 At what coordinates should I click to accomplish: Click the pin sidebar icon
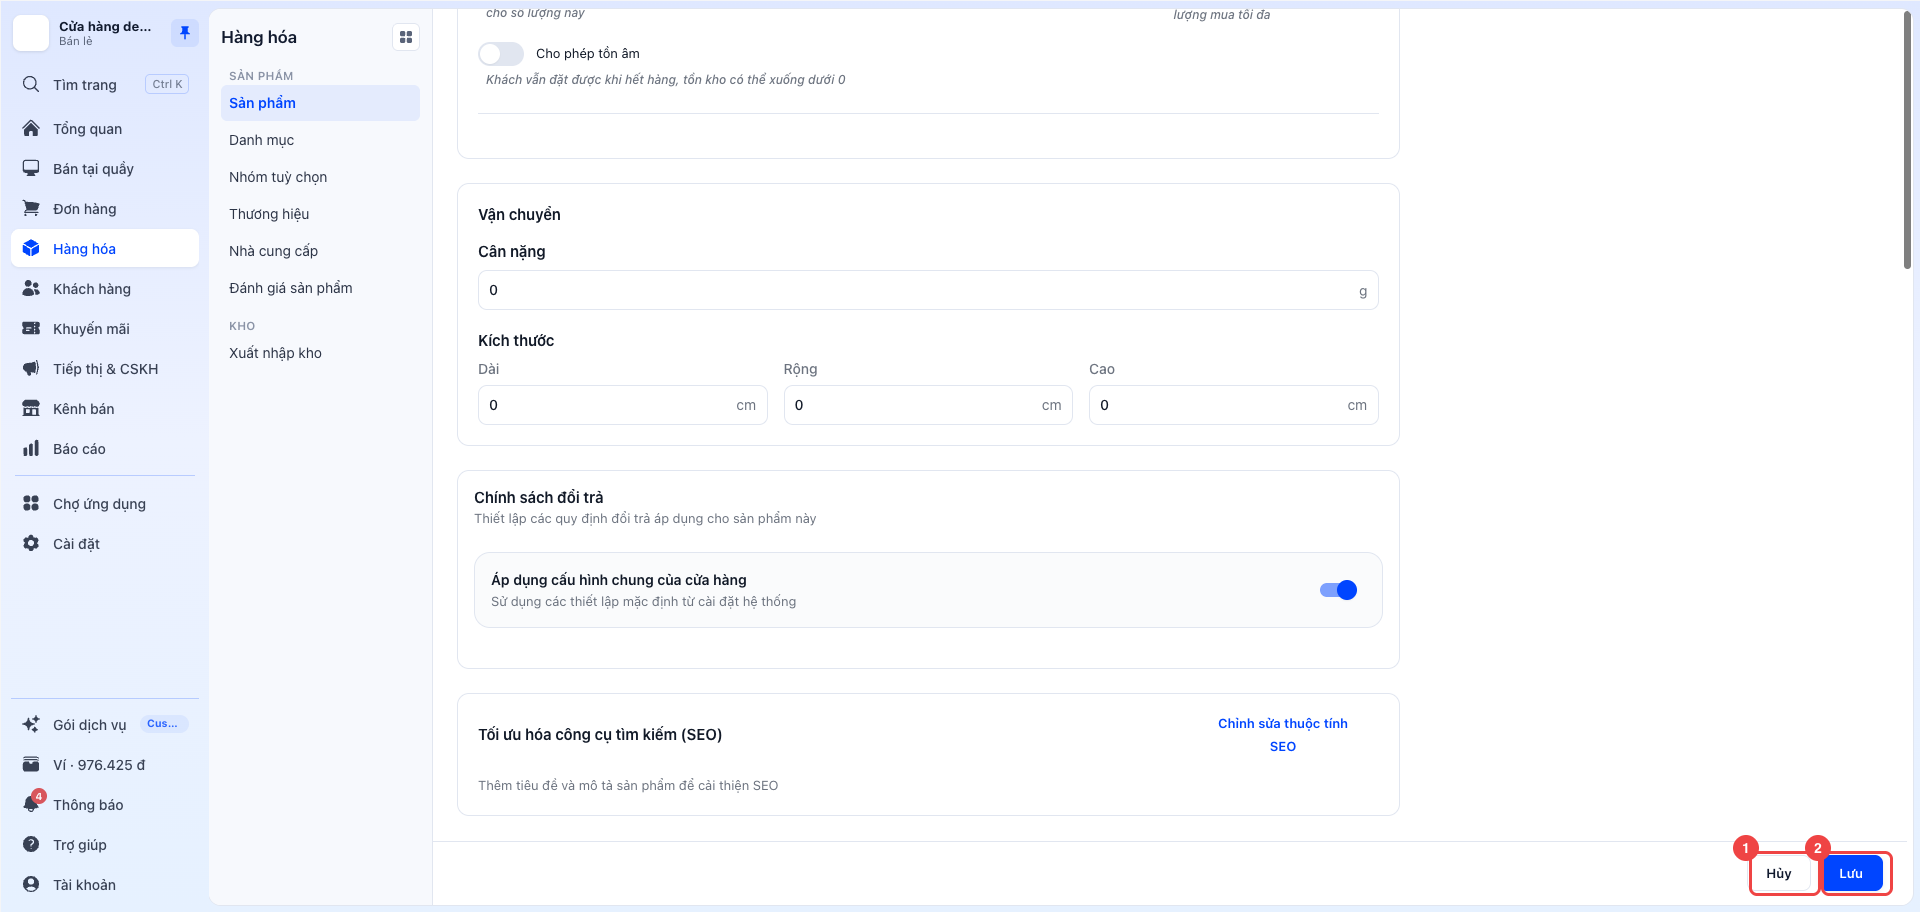pyautogui.click(x=185, y=33)
